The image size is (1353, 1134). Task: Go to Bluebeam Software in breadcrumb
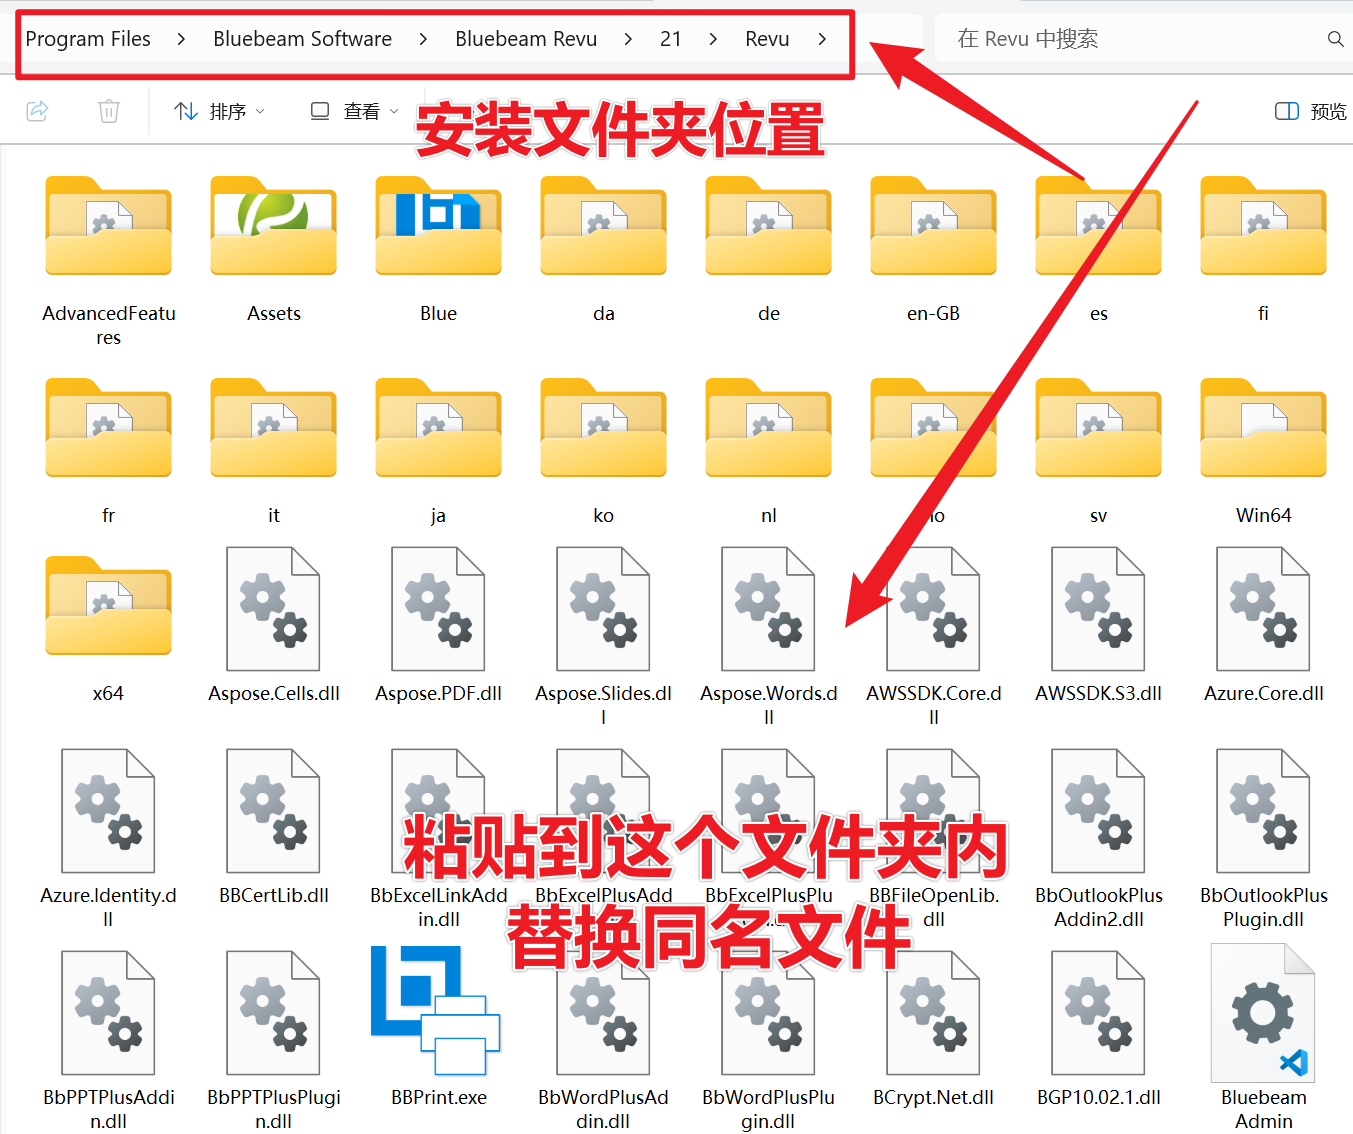click(302, 39)
